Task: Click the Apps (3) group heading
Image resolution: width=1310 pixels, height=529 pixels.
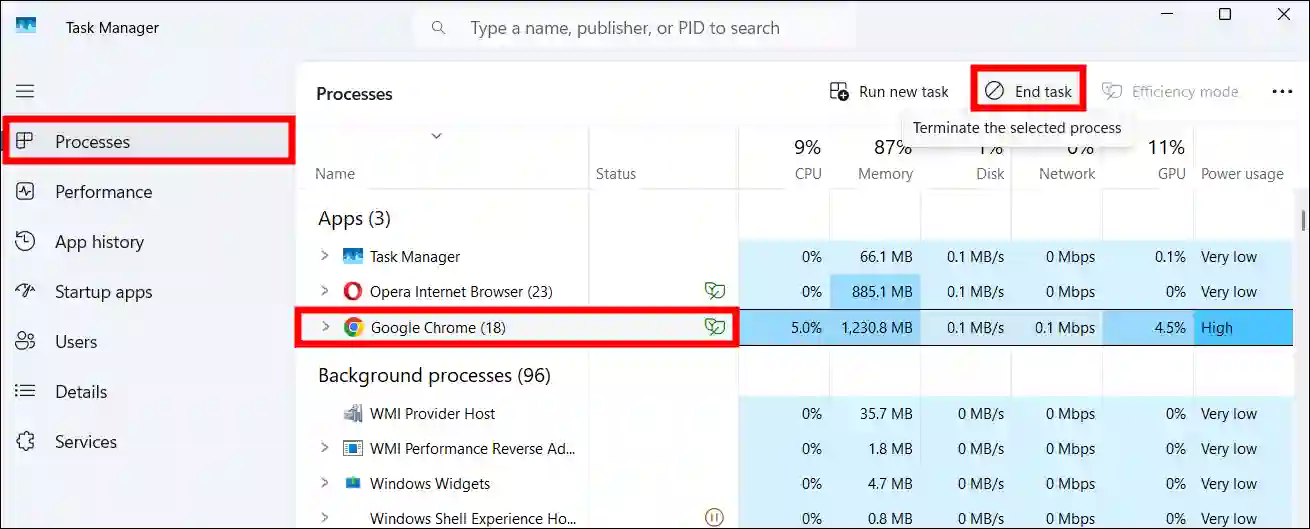Action: click(355, 218)
